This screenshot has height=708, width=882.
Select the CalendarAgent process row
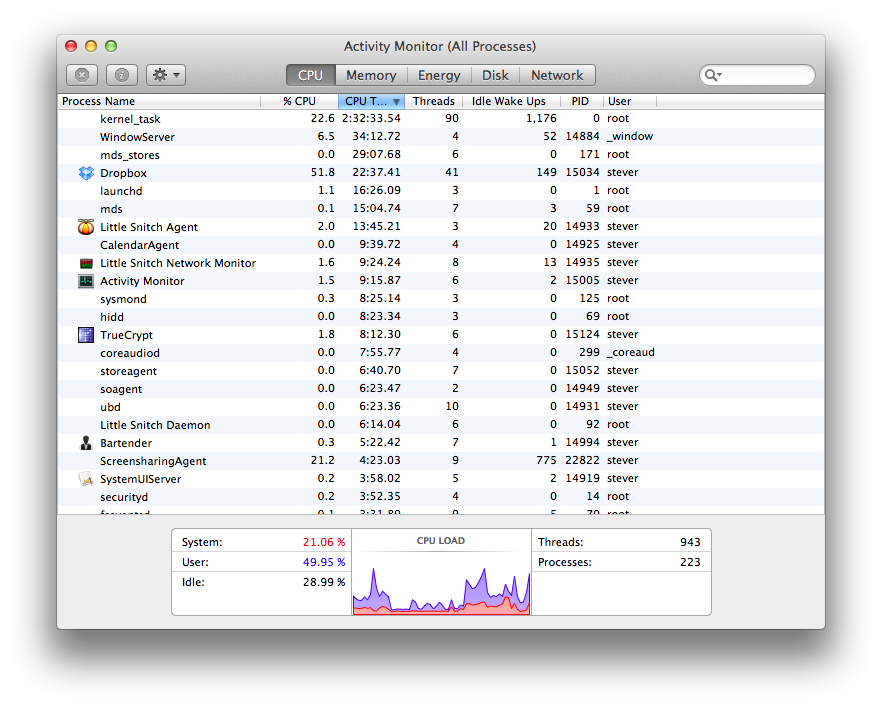441,245
